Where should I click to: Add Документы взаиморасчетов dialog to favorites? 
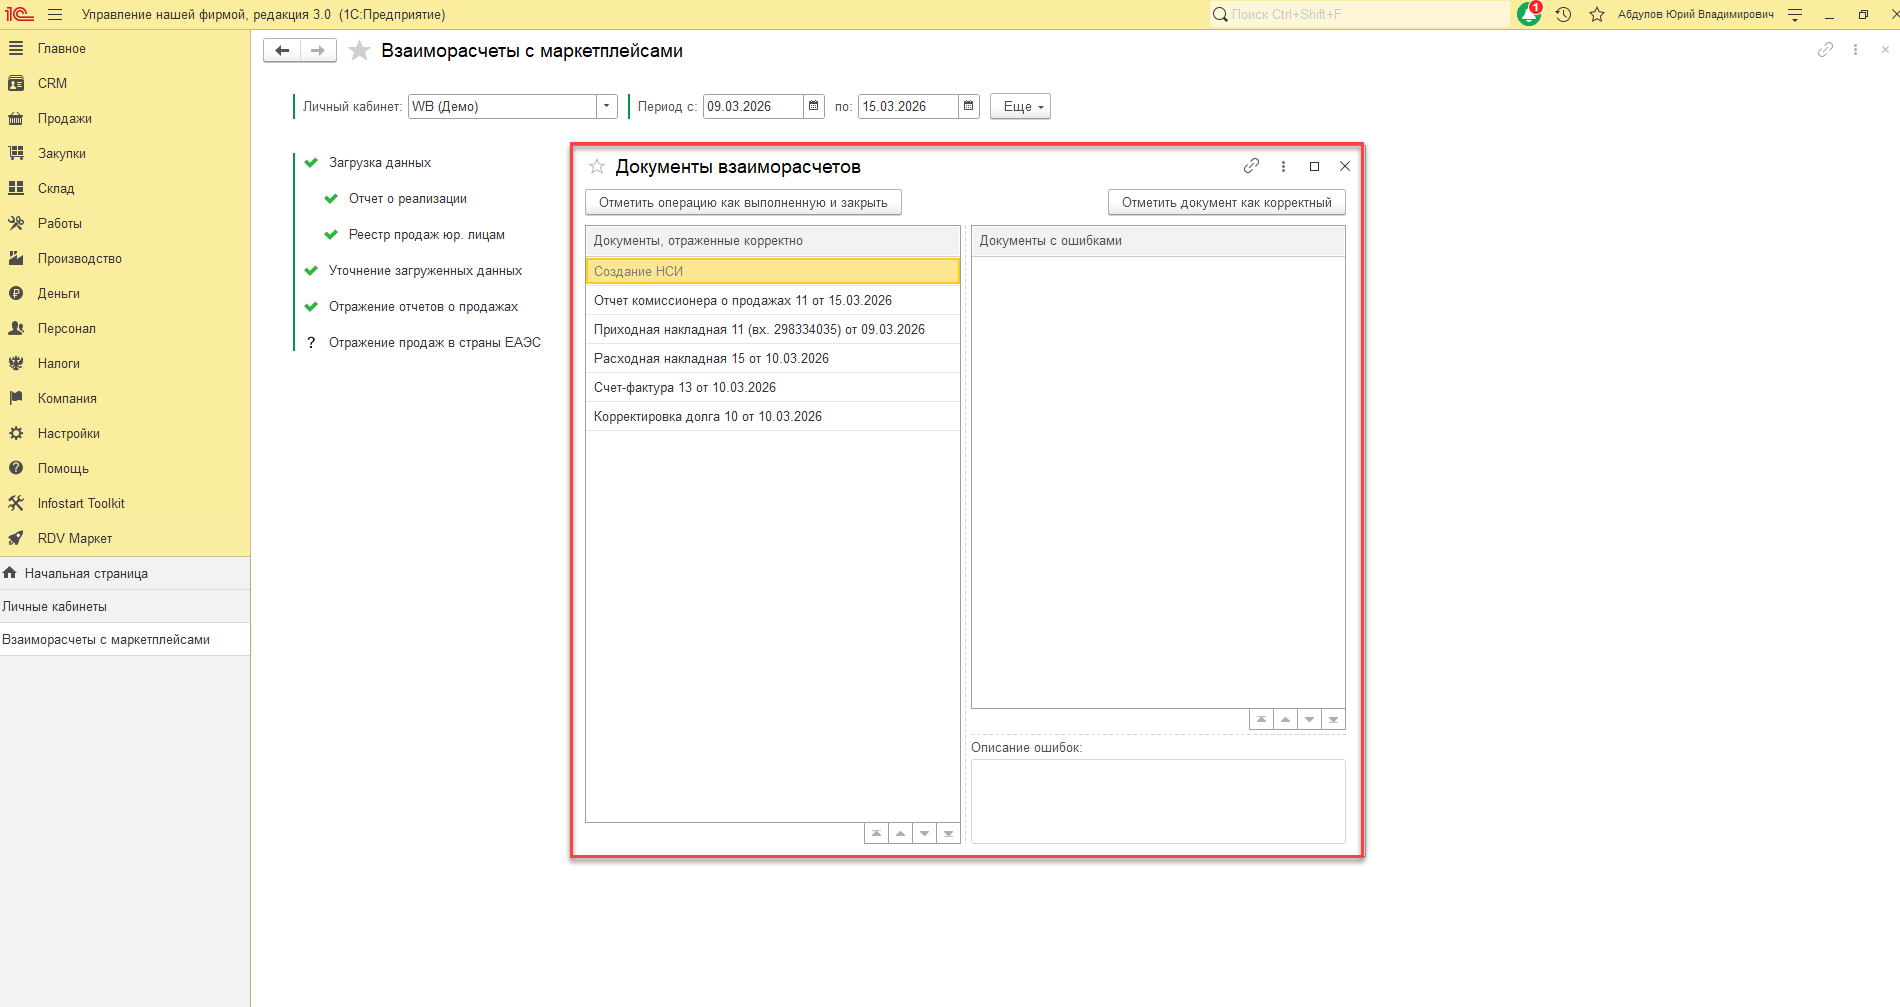(597, 167)
